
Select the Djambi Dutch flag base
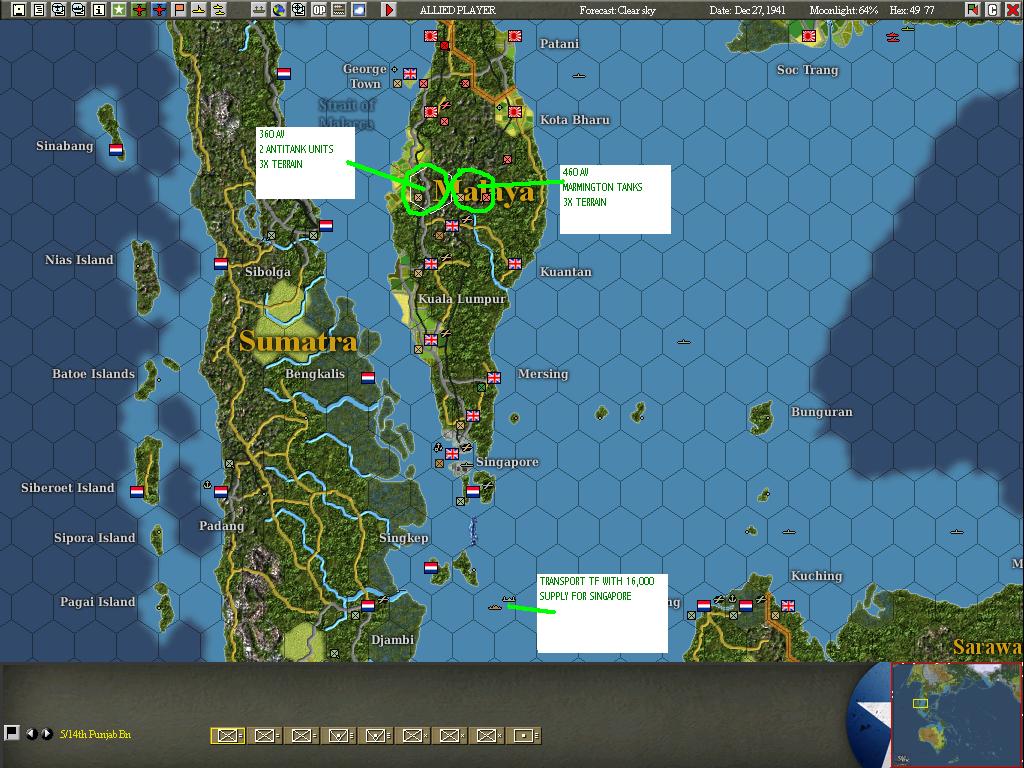coord(368,605)
